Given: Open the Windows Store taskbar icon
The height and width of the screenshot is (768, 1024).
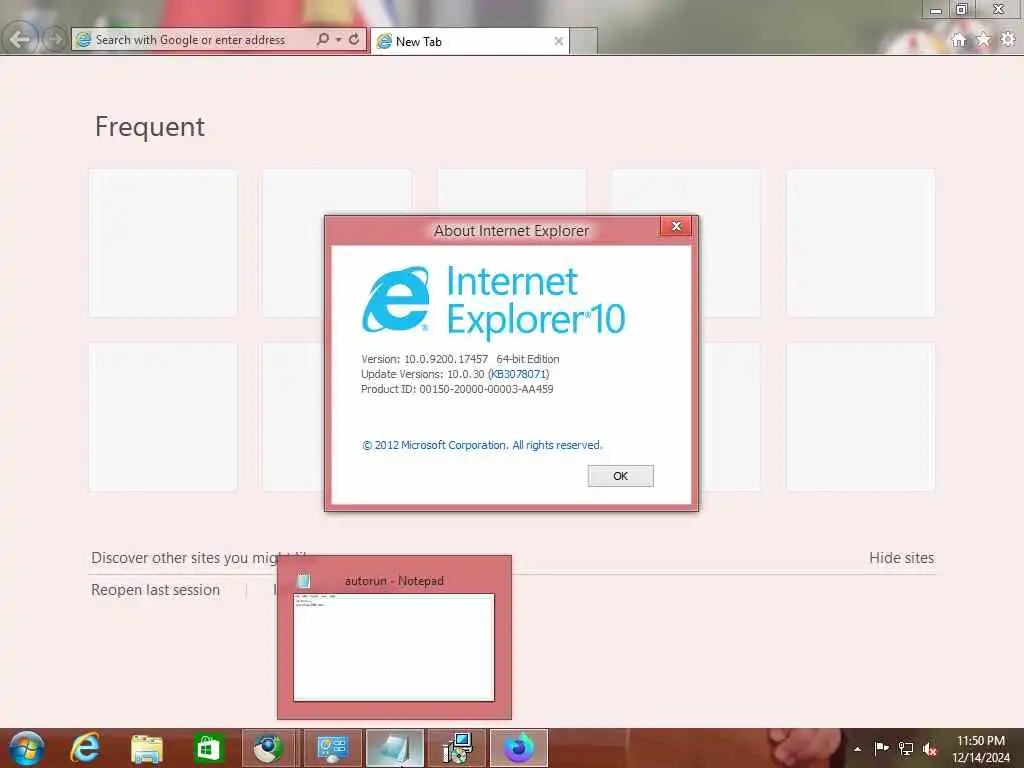Looking at the screenshot, I should (x=208, y=748).
